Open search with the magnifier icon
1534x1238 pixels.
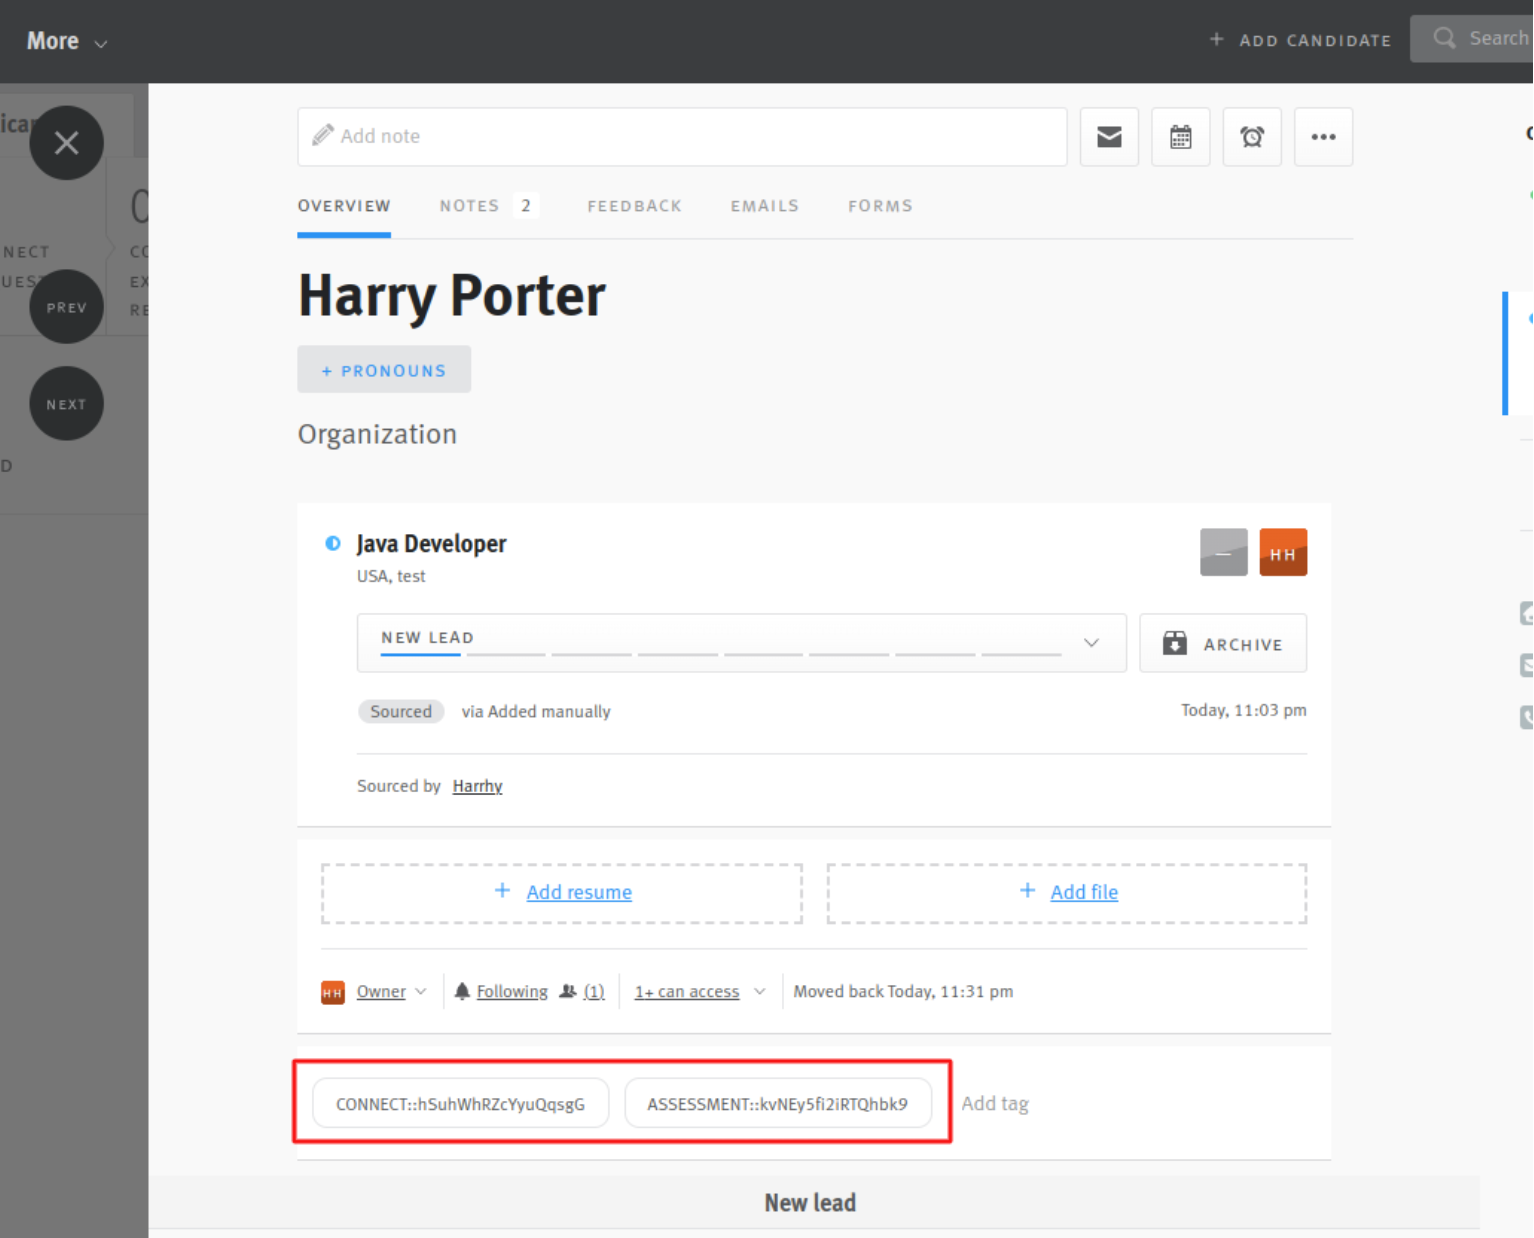click(1444, 38)
